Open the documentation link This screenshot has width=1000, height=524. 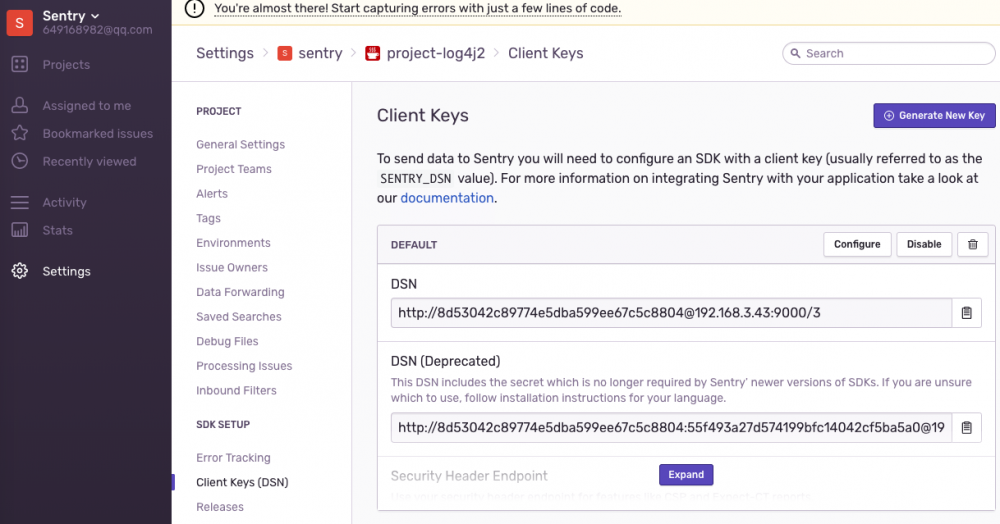[x=447, y=198]
